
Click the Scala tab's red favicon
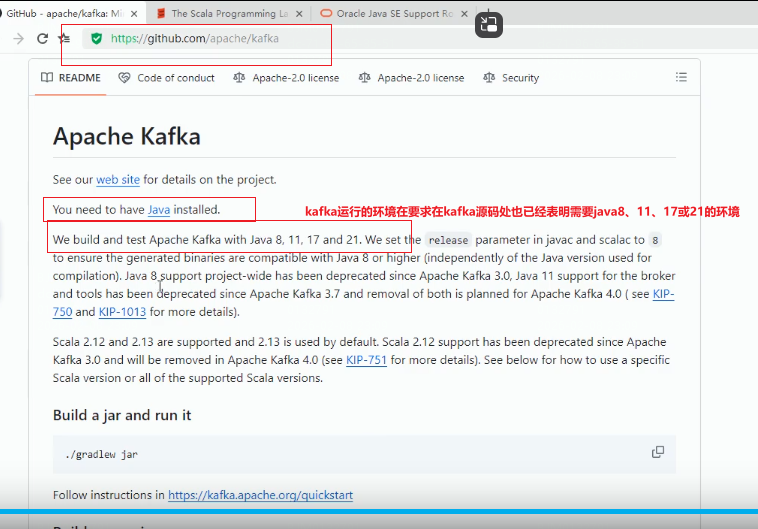[x=161, y=14]
